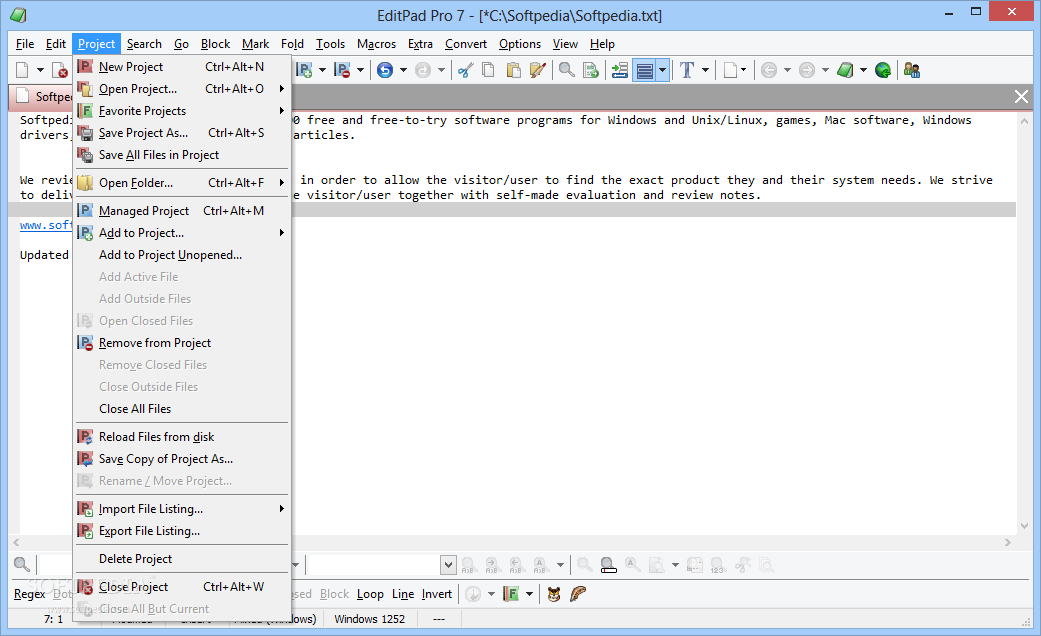The image size is (1041, 636).
Task: Select Save All Files in Project
Action: coord(181,155)
